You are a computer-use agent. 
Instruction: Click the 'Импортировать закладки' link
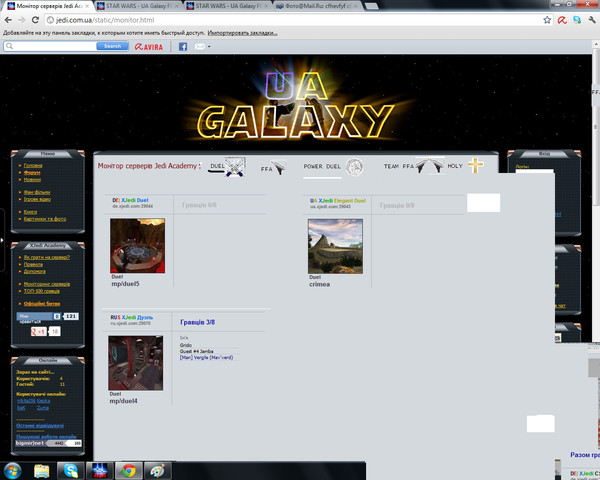[x=243, y=33]
